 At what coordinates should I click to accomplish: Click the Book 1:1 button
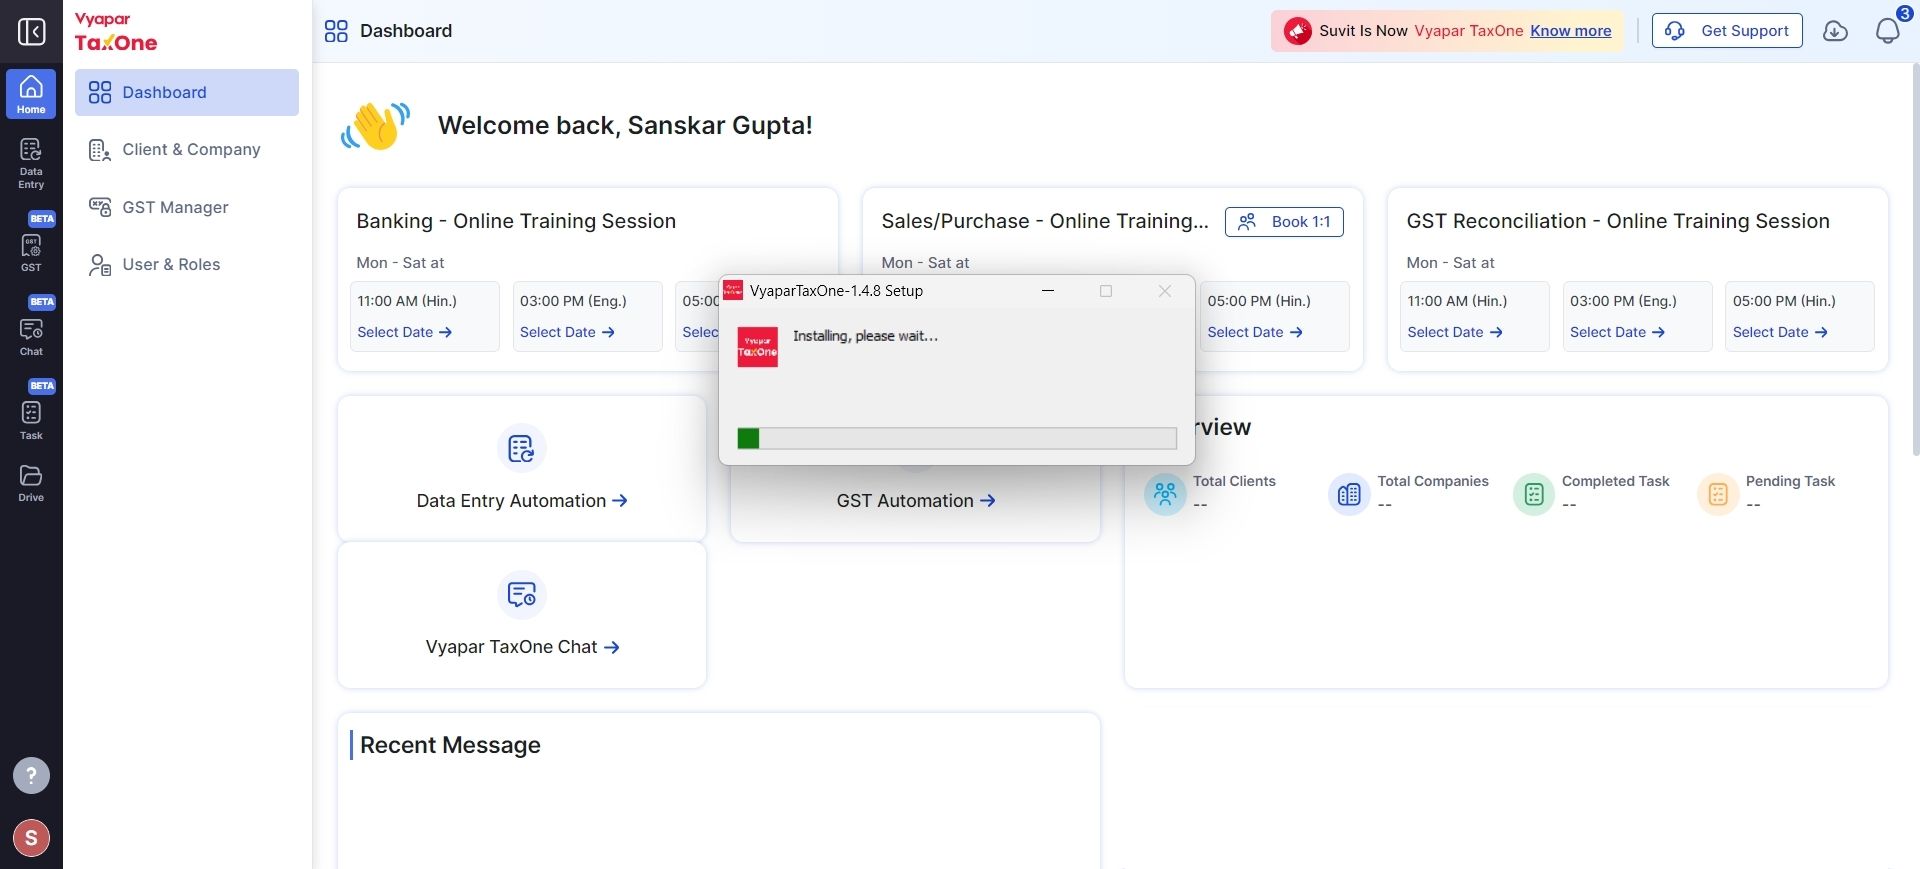pos(1284,222)
